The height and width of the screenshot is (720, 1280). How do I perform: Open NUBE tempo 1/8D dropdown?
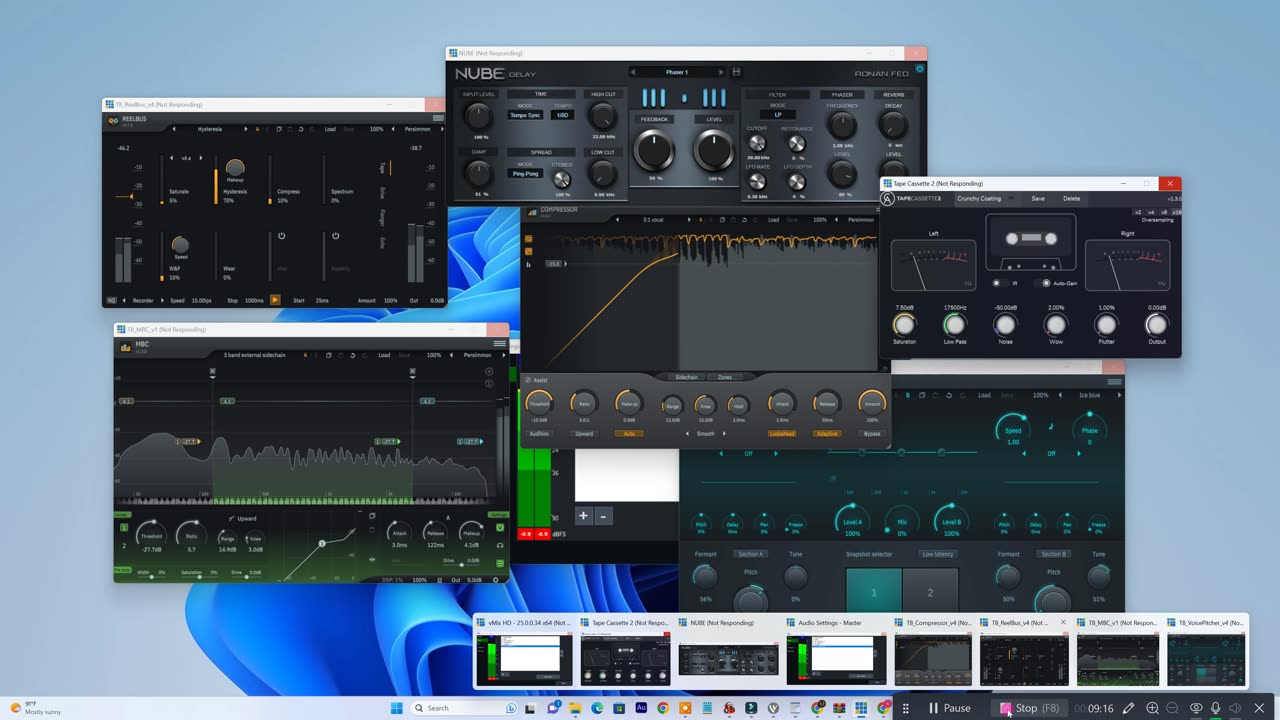[x=563, y=115]
